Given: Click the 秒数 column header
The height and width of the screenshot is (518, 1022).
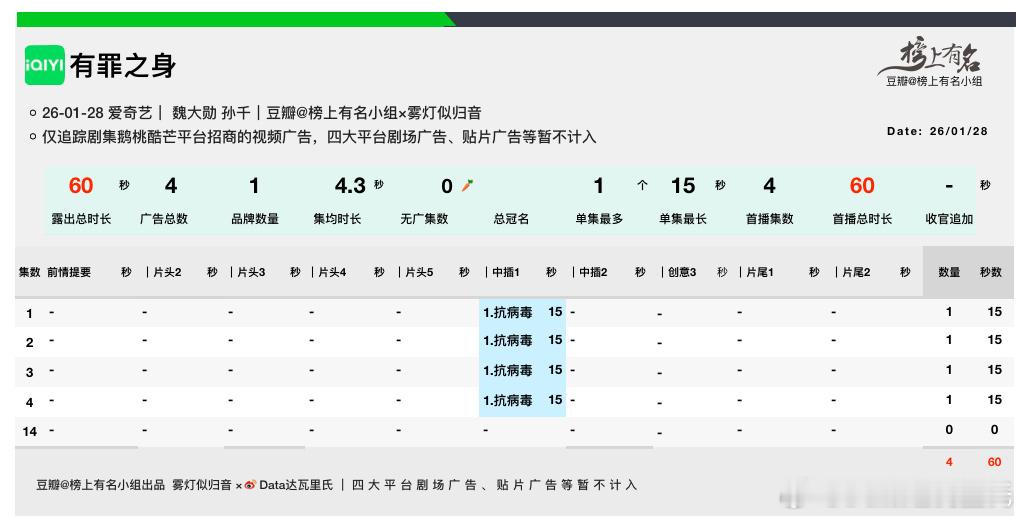Looking at the screenshot, I should (x=991, y=272).
